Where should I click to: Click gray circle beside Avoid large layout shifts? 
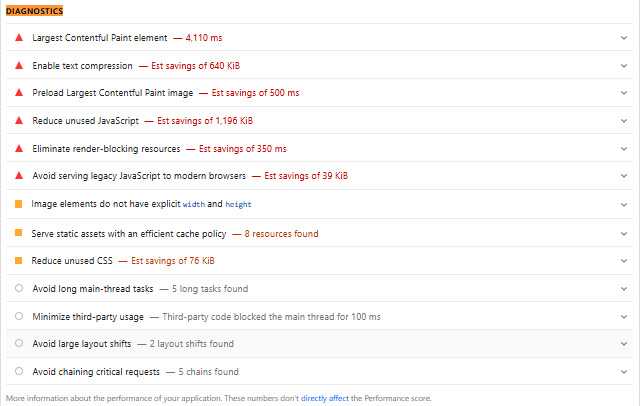pyautogui.click(x=18, y=344)
